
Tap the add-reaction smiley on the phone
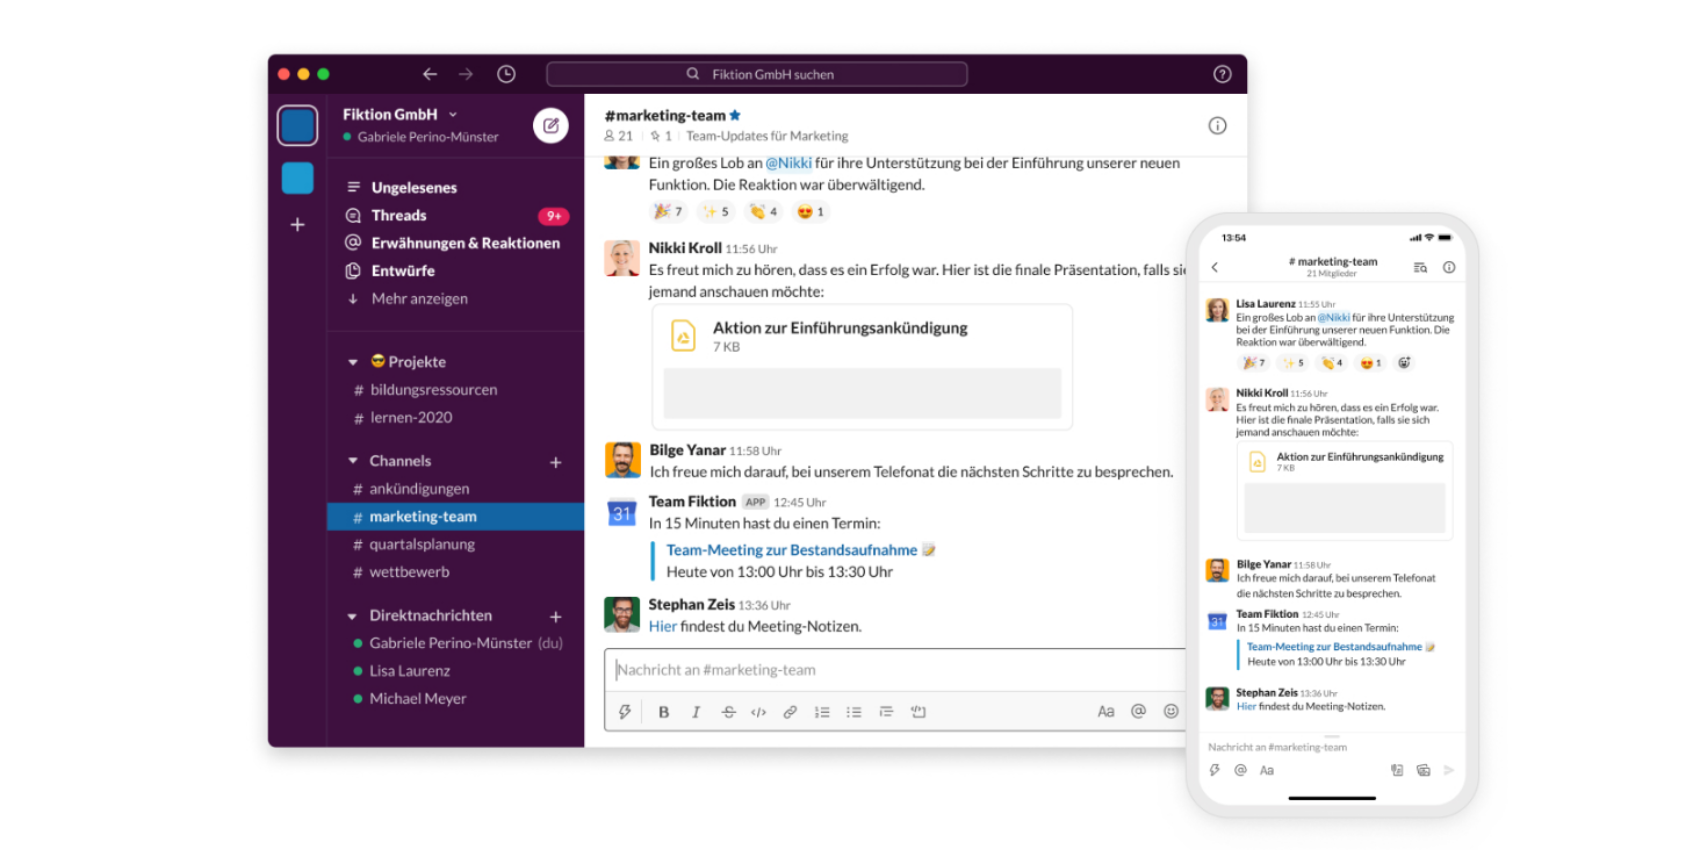coord(1404,363)
